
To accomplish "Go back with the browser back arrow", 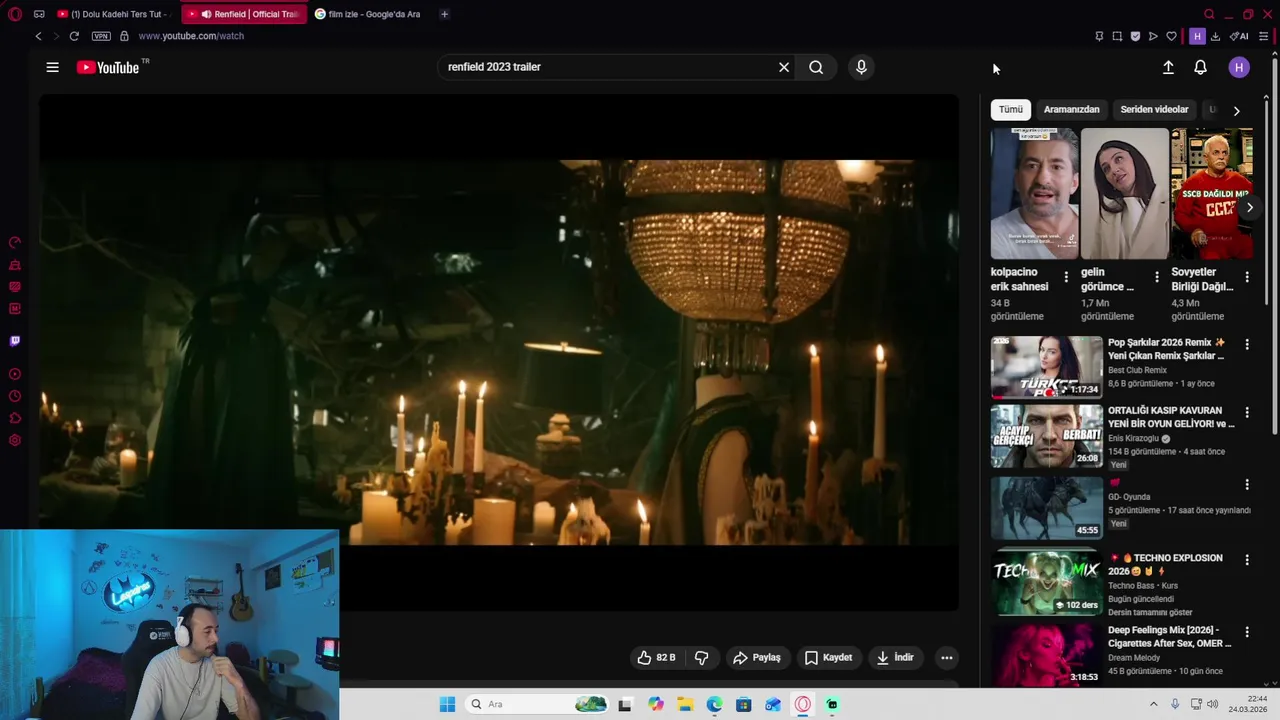I will 38,36.
